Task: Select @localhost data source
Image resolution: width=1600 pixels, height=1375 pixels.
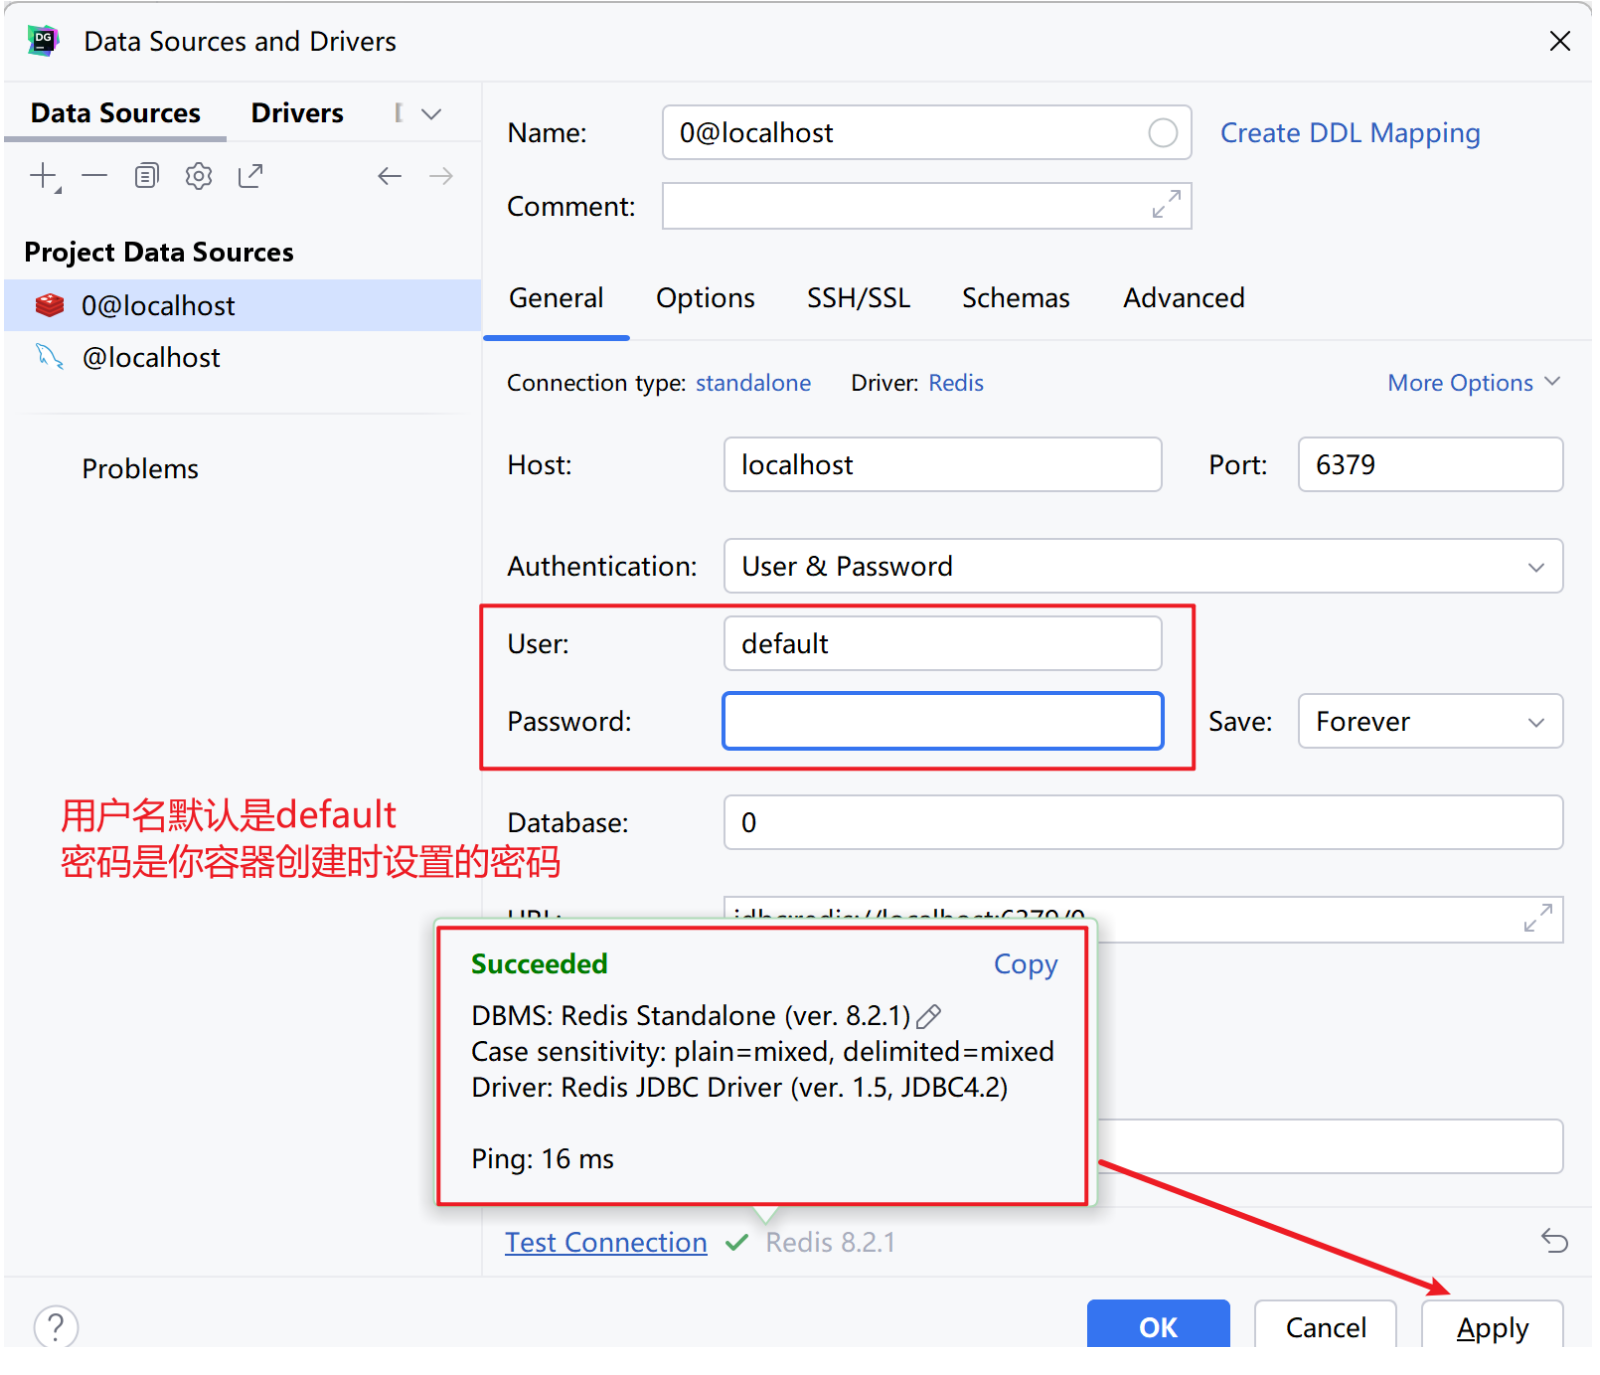Action: point(243,357)
